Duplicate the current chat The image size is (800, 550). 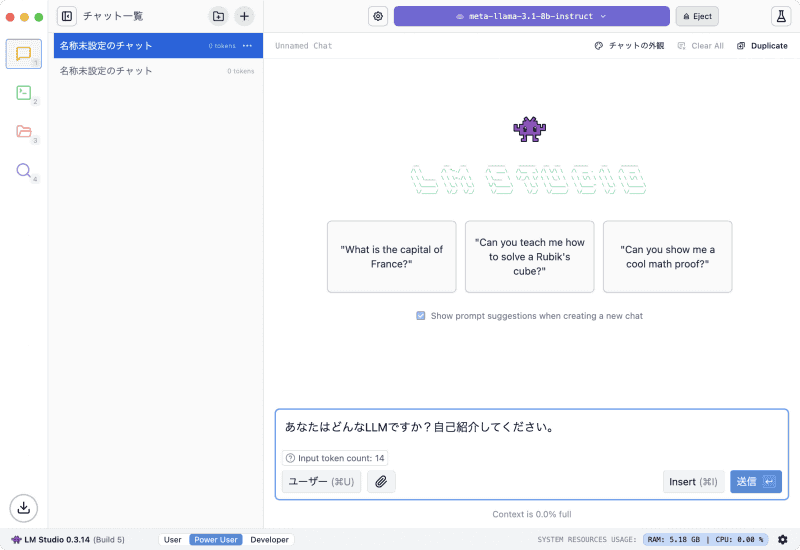[762, 46]
